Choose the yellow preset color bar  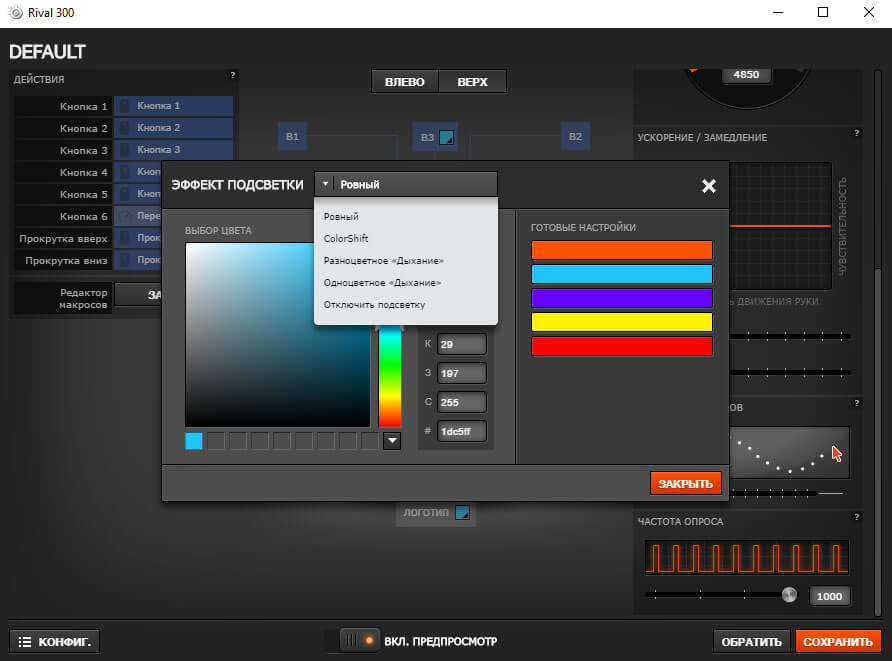point(621,322)
